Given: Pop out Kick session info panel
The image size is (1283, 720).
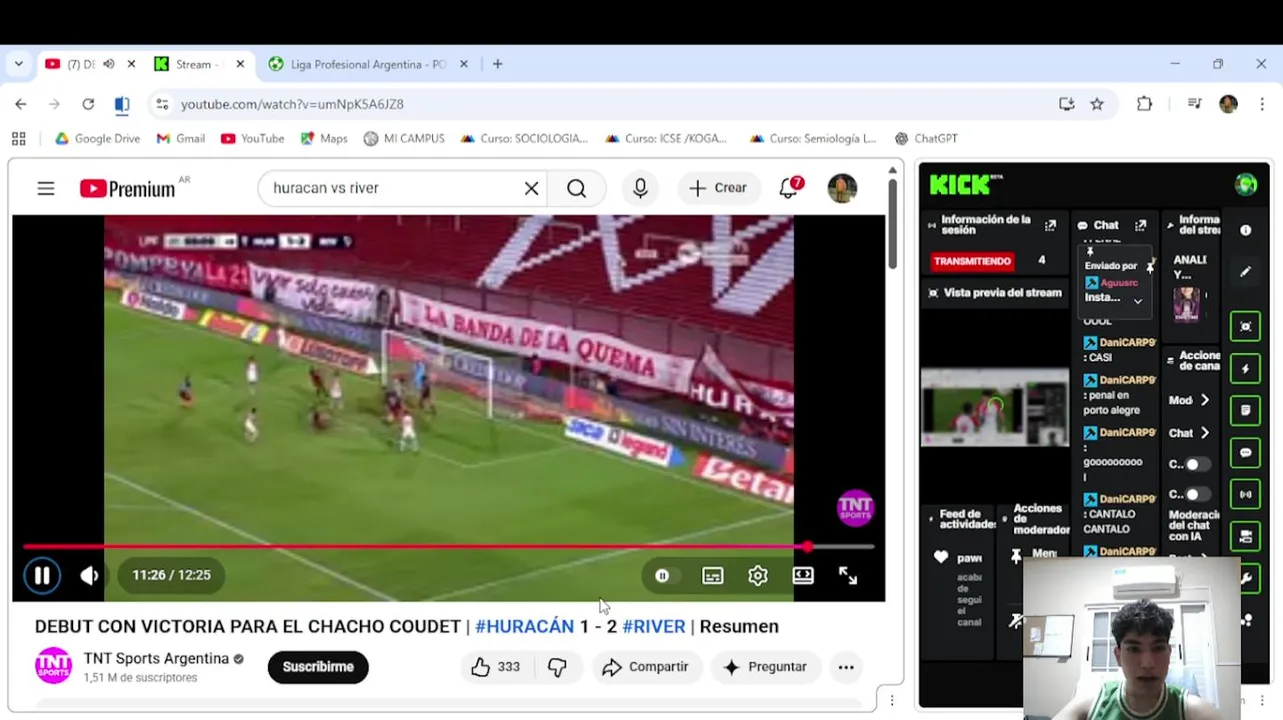Looking at the screenshot, I should [x=1050, y=226].
